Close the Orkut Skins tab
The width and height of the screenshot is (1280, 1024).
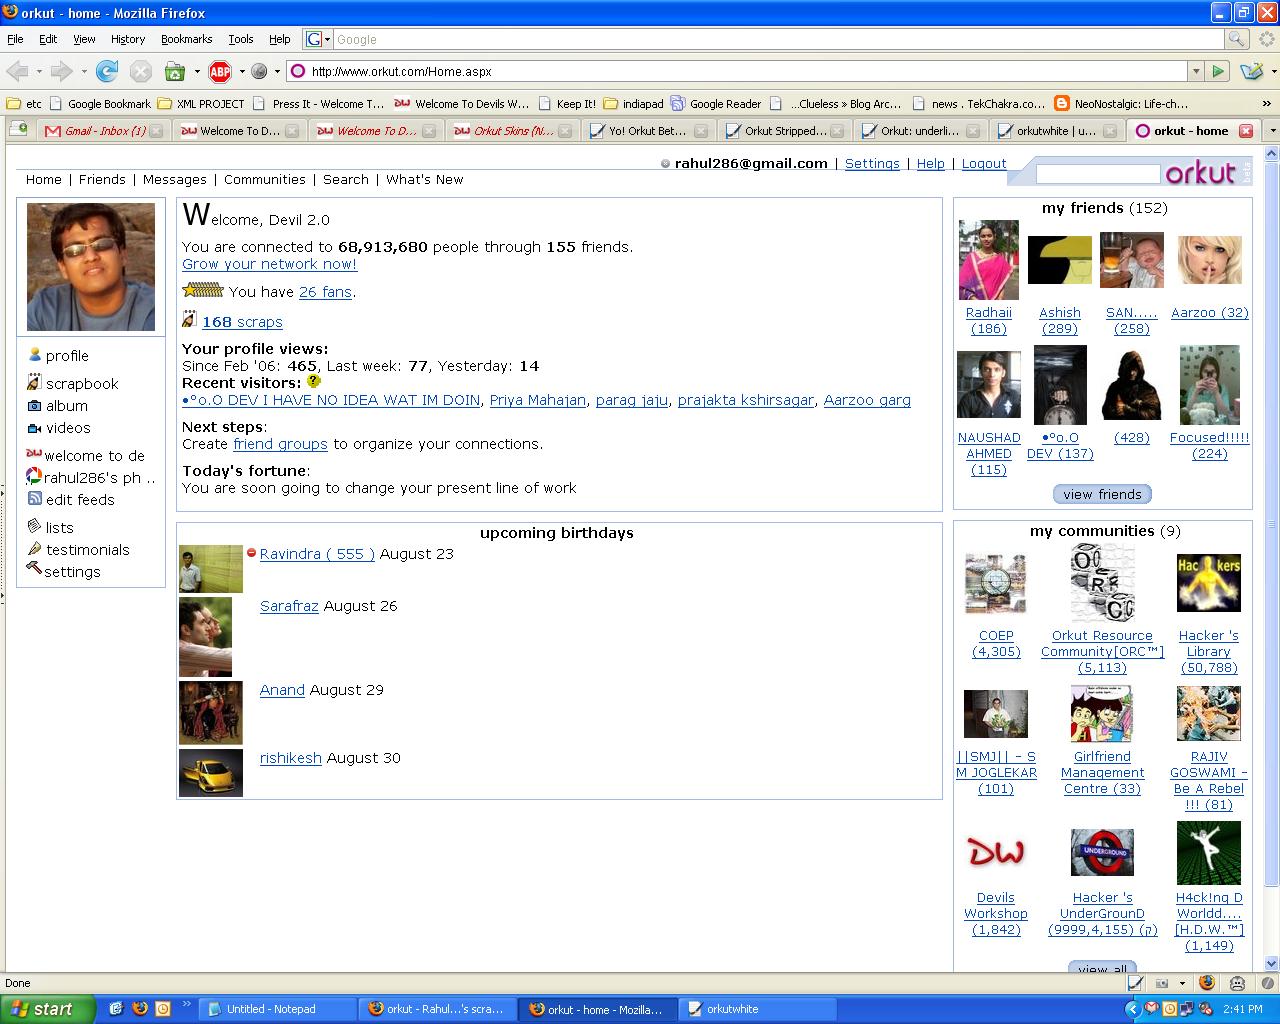pyautogui.click(x=565, y=131)
